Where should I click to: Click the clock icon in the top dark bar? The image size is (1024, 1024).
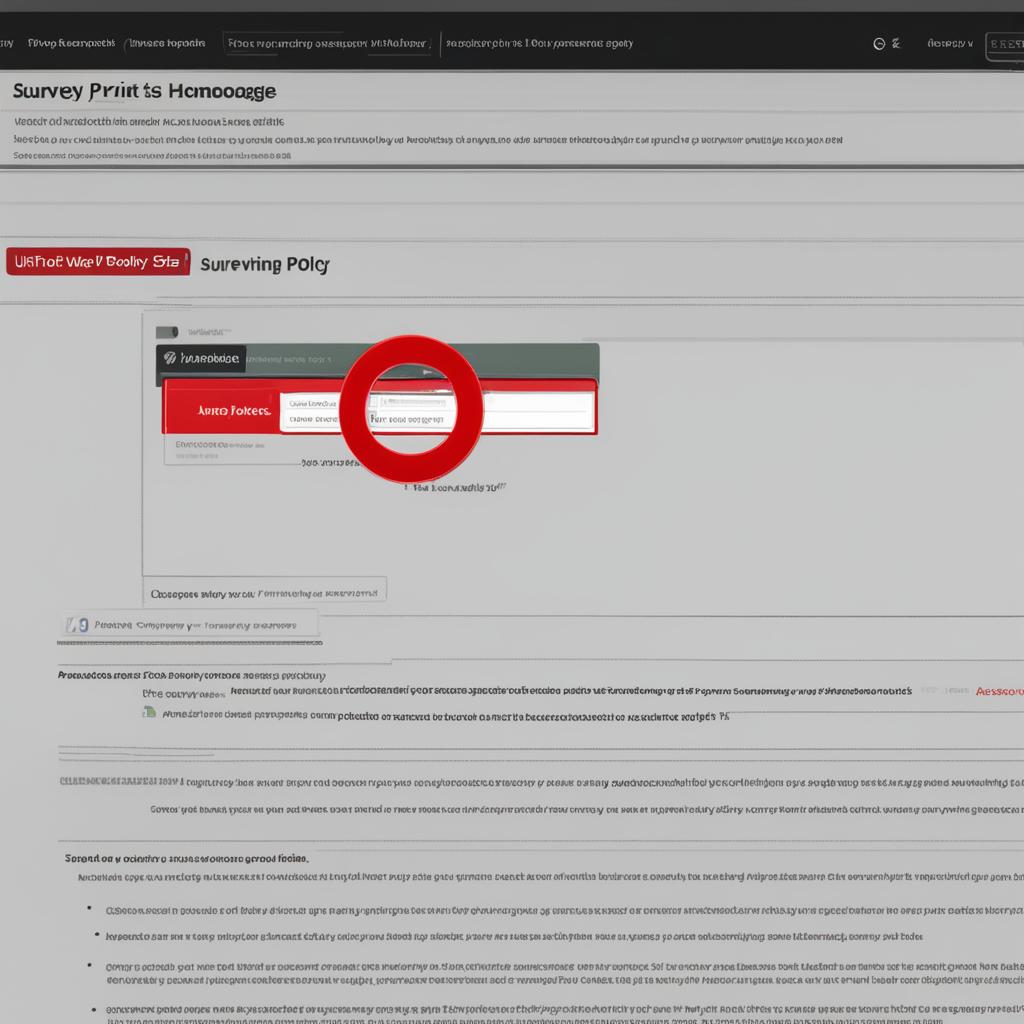click(879, 44)
